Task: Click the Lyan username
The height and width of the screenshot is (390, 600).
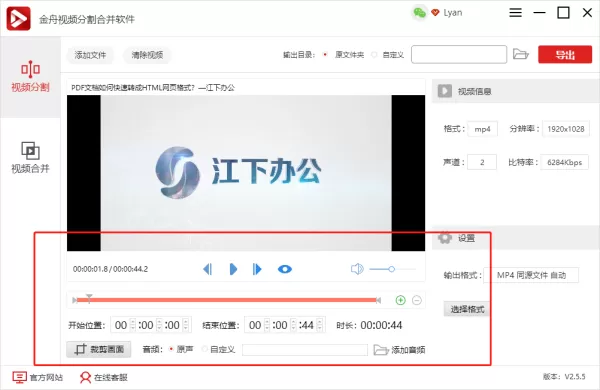Action: [x=453, y=13]
